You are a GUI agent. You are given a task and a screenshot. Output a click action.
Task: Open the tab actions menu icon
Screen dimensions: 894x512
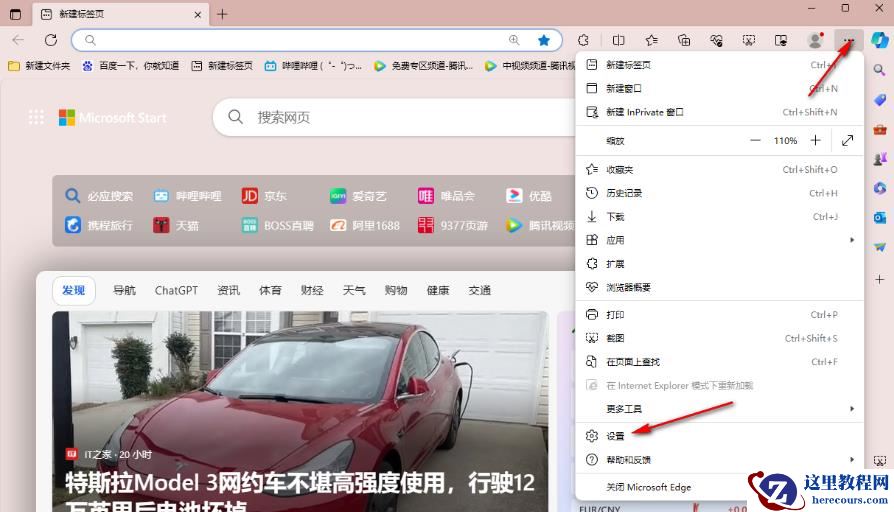tap(15, 14)
